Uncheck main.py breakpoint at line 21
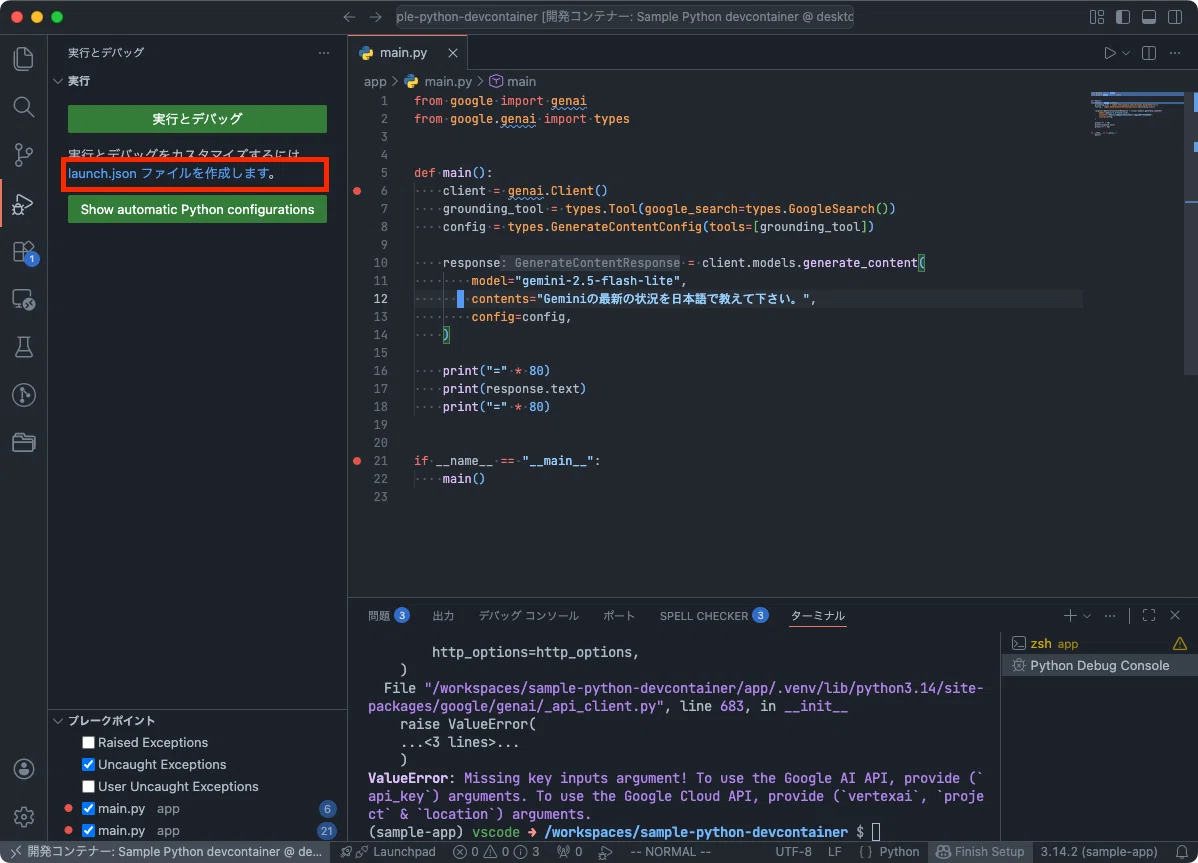Viewport: 1198px width, 863px height. click(x=89, y=830)
